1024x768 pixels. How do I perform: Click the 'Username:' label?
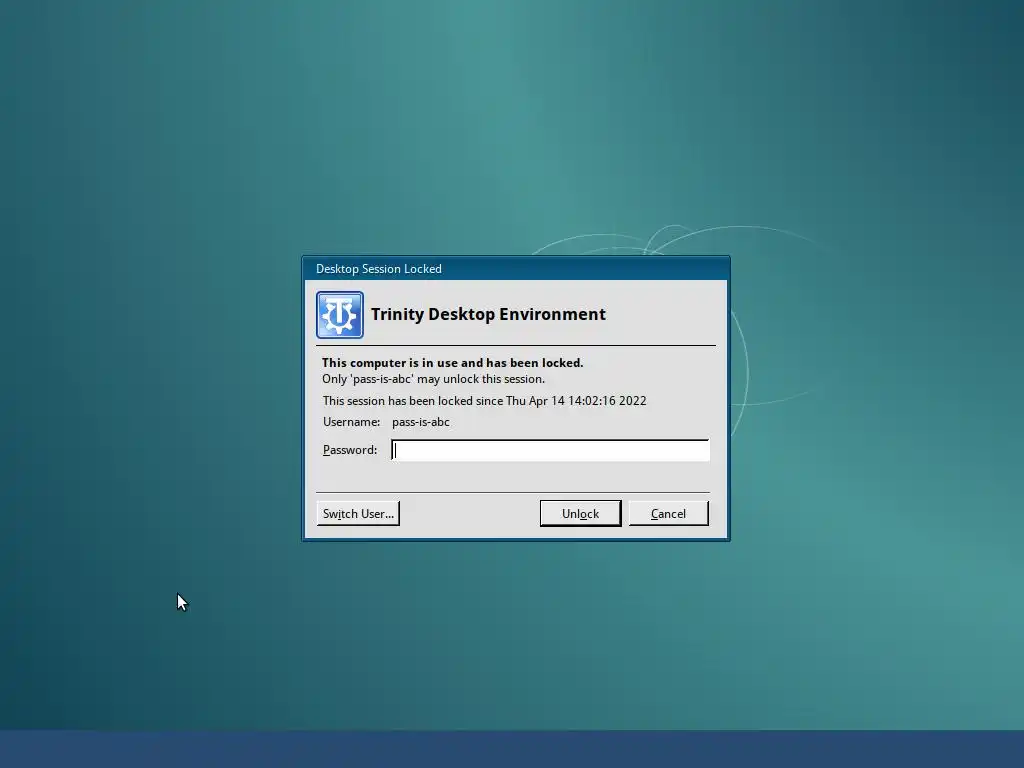[x=351, y=422]
